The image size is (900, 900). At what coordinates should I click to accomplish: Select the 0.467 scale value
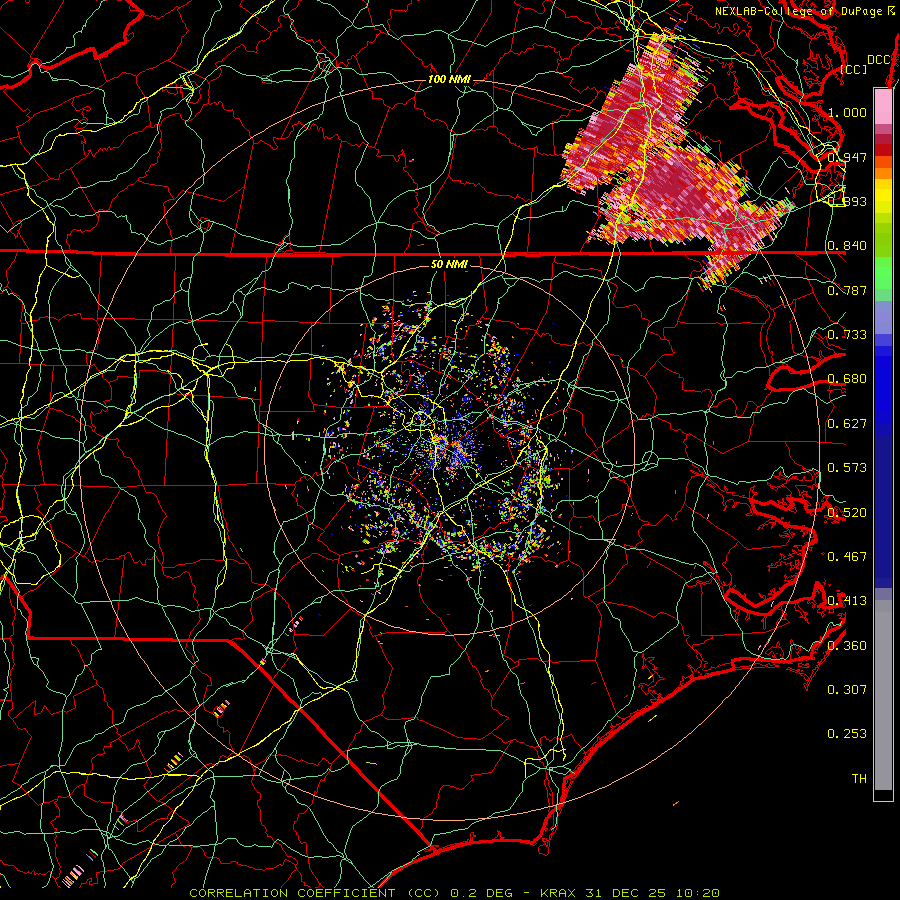pyautogui.click(x=847, y=557)
